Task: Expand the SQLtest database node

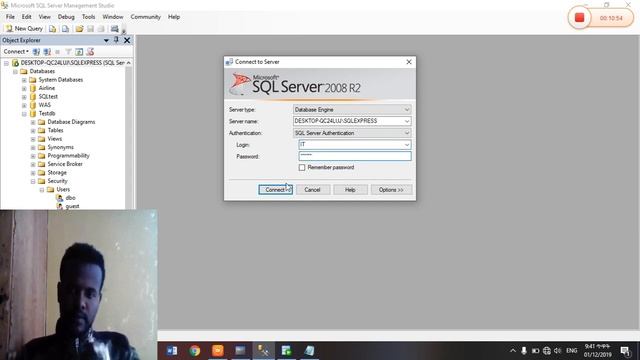Action: coord(24,97)
